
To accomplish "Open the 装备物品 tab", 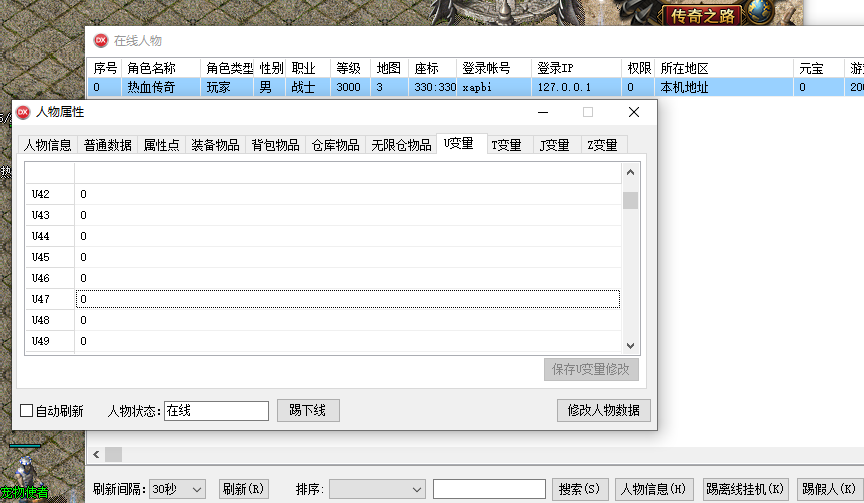I will [215, 145].
